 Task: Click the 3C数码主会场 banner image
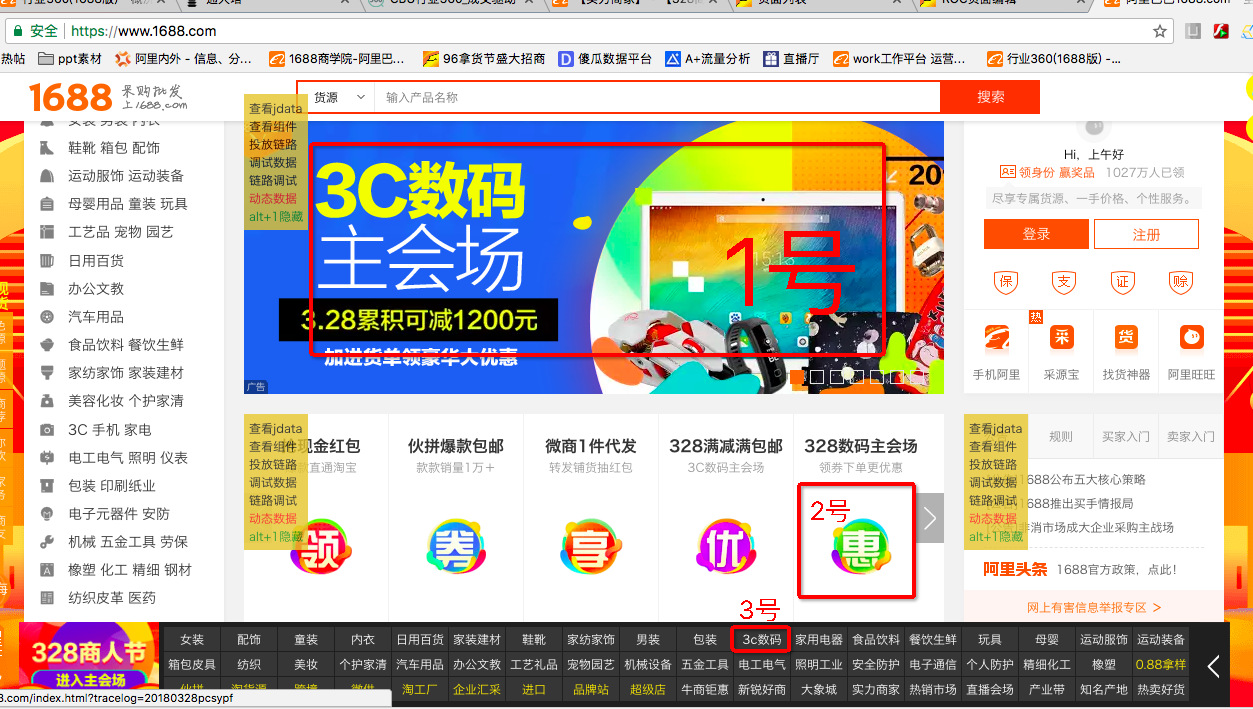[x=594, y=258]
